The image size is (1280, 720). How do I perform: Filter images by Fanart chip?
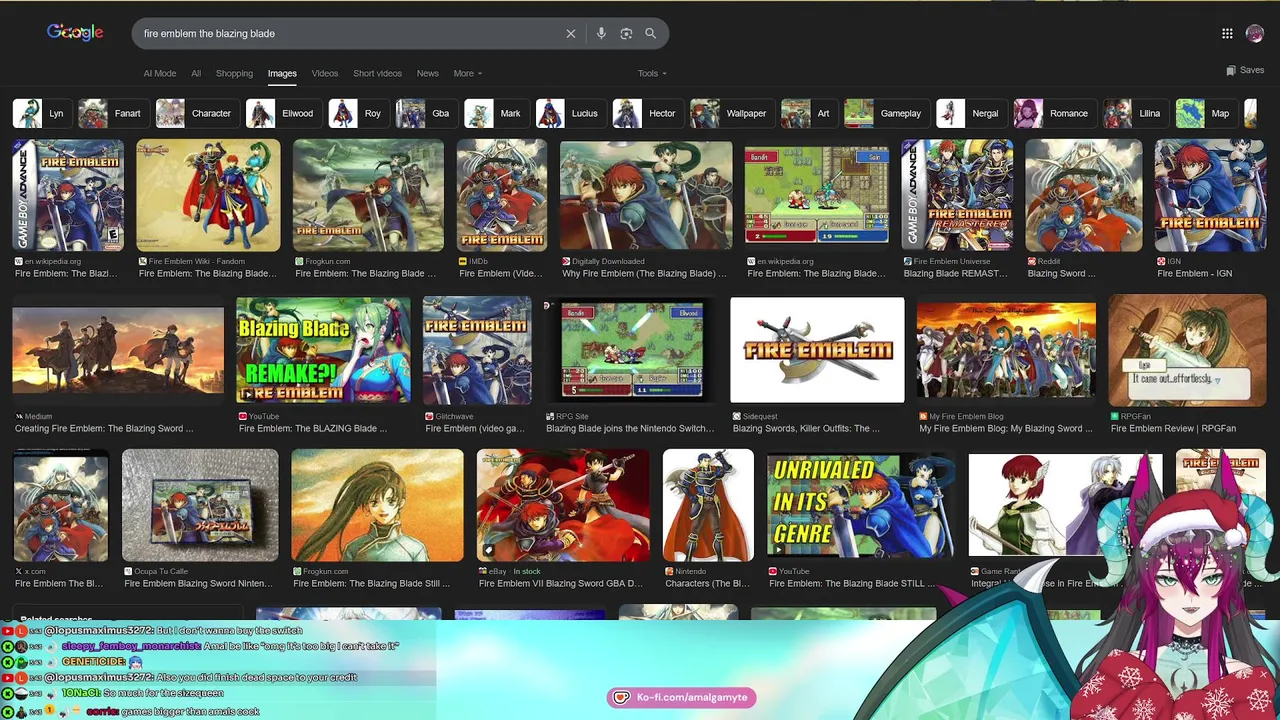click(x=112, y=113)
